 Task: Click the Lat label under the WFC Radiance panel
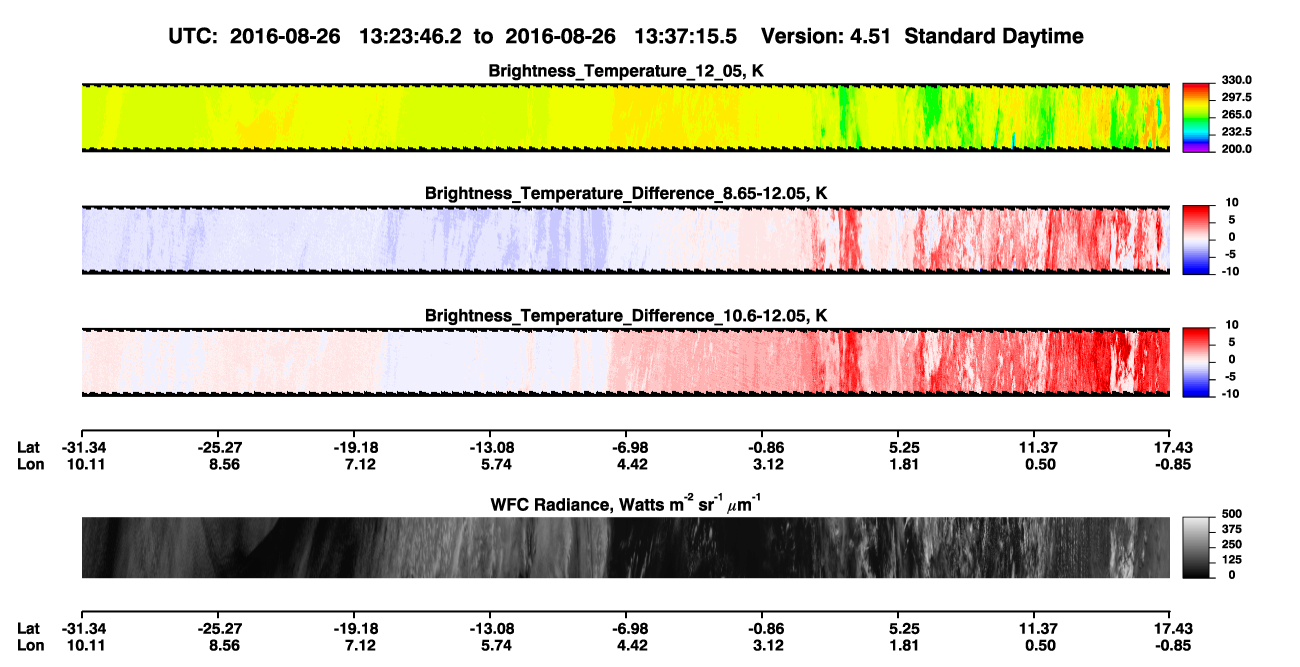(28, 628)
